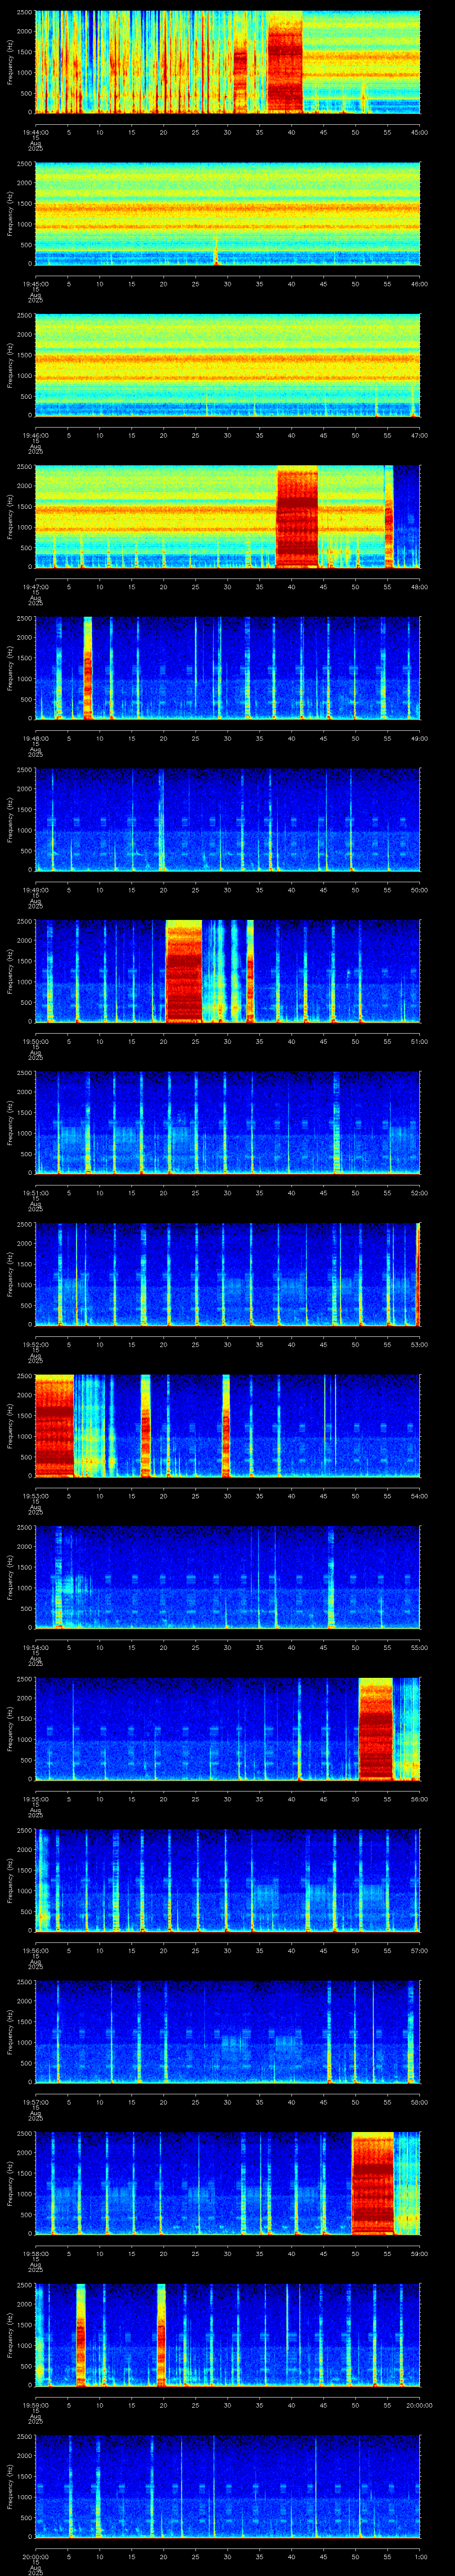
Task: Click the red burst in the 19:55 spectrogram
Action: (x=376, y=1729)
